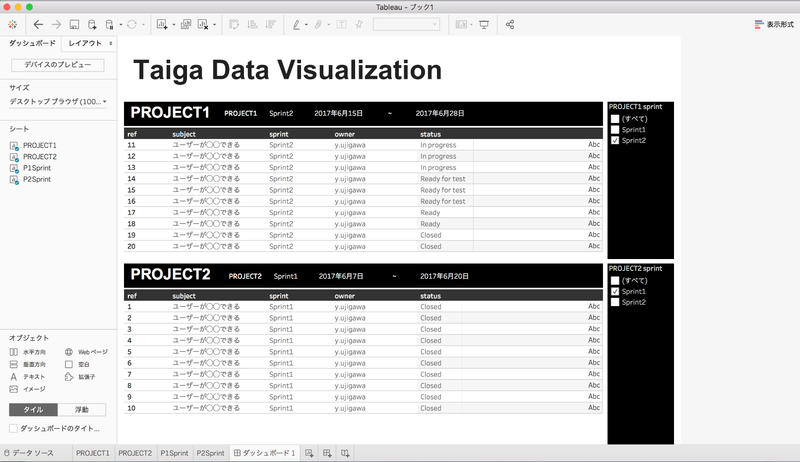Sort descending using the toolbar icon
This screenshot has width=800, height=462.
(270, 24)
